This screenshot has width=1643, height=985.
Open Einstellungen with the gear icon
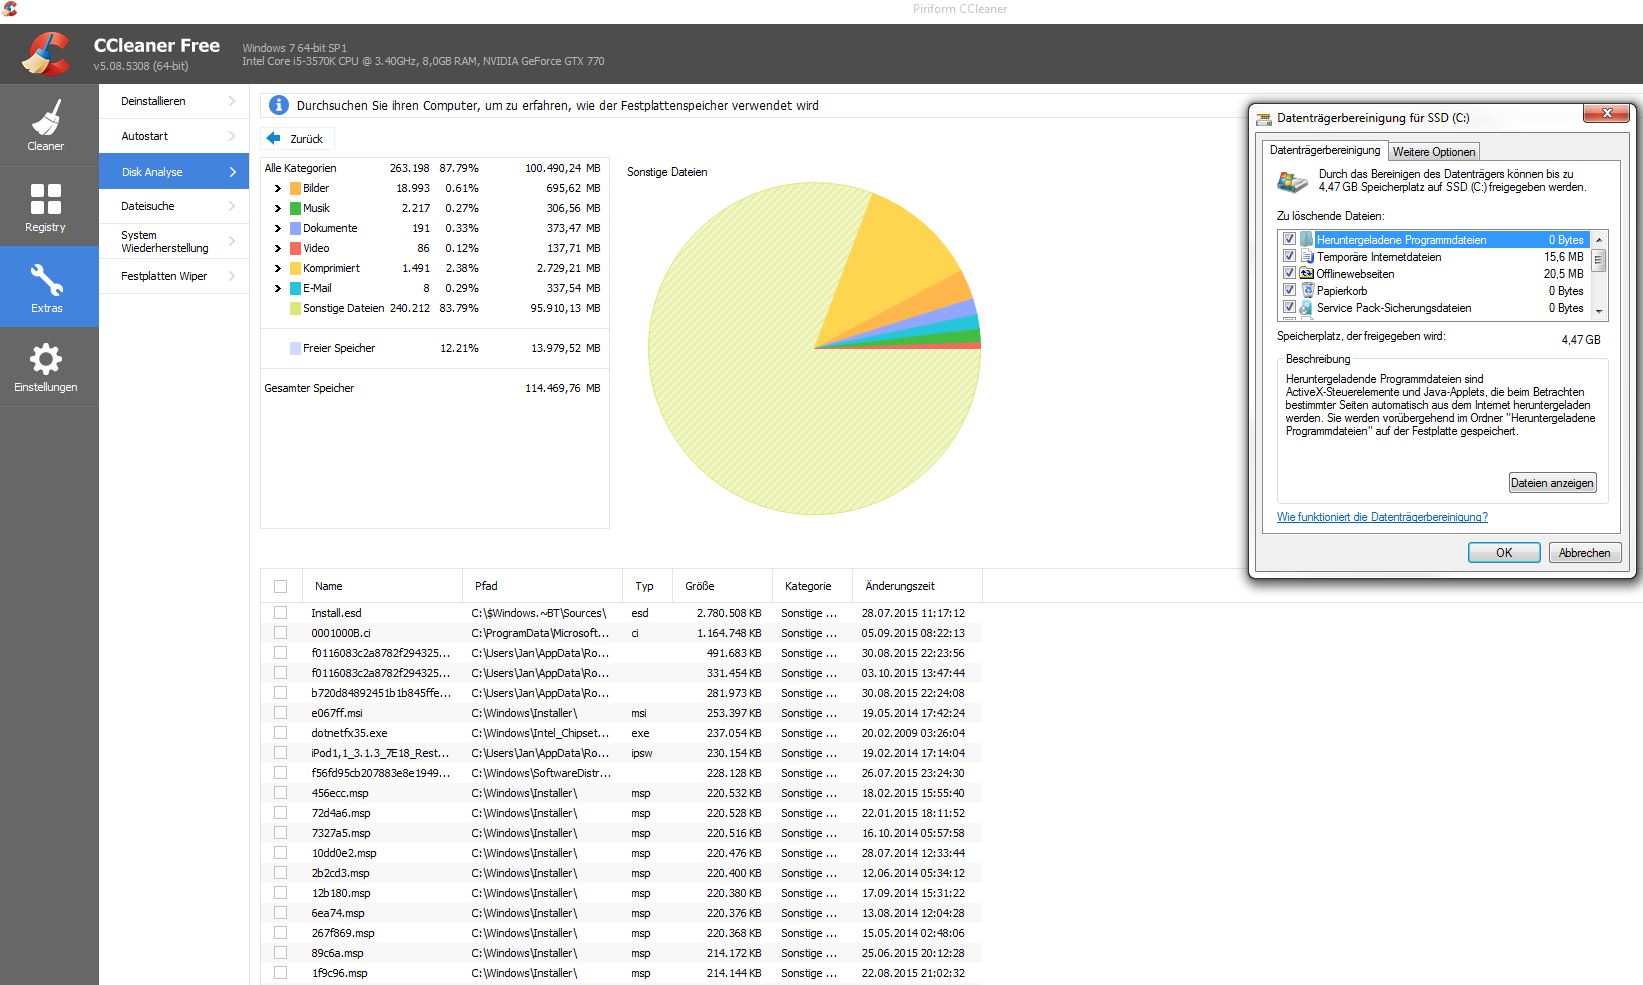point(46,359)
